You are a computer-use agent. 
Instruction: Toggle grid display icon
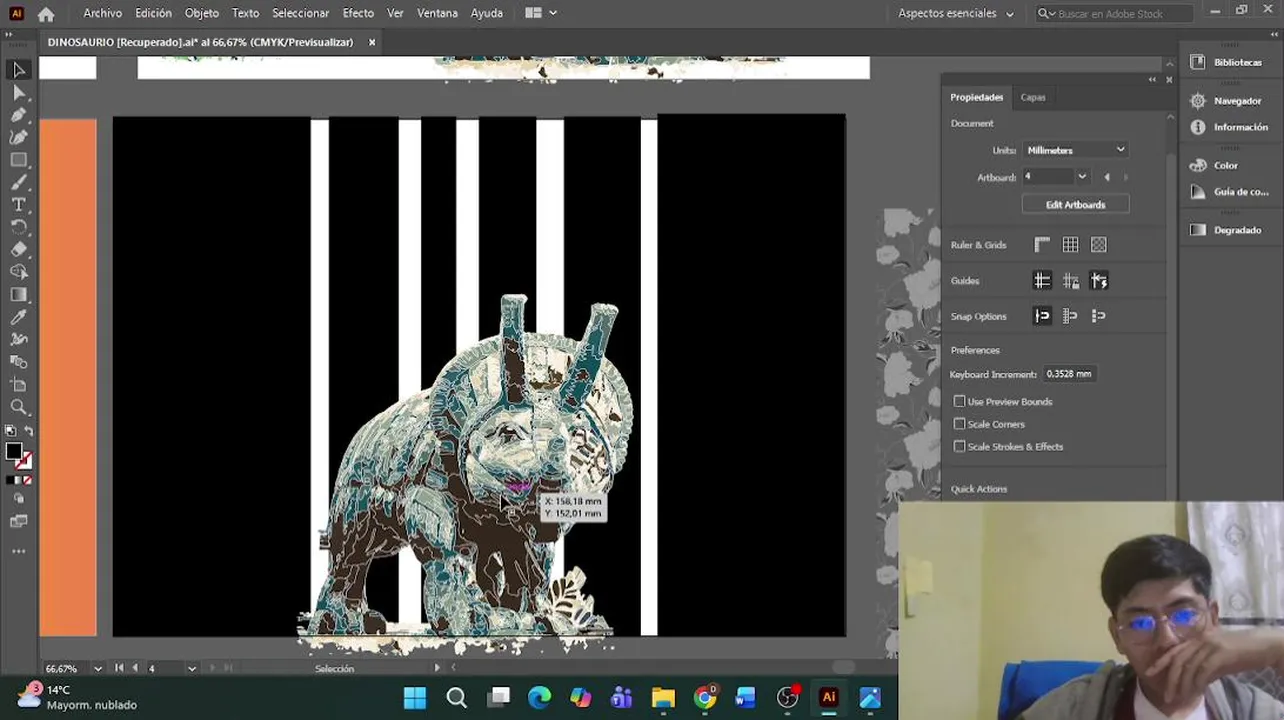click(x=1070, y=245)
